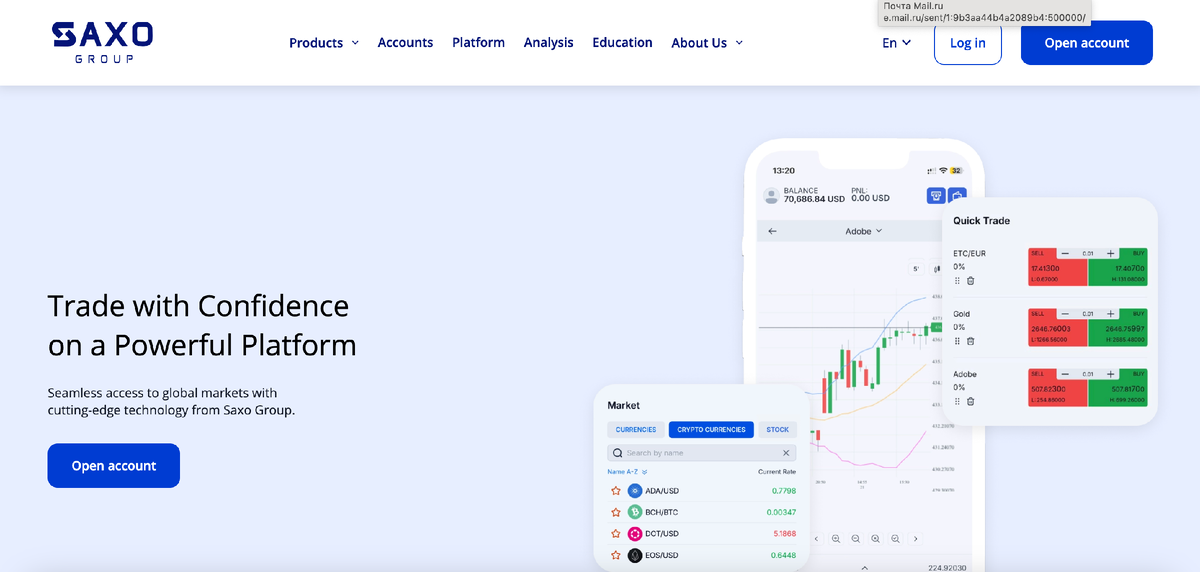The image size is (1200, 572).
Task: Select the Crypto Currencies market tab
Action: (x=711, y=429)
